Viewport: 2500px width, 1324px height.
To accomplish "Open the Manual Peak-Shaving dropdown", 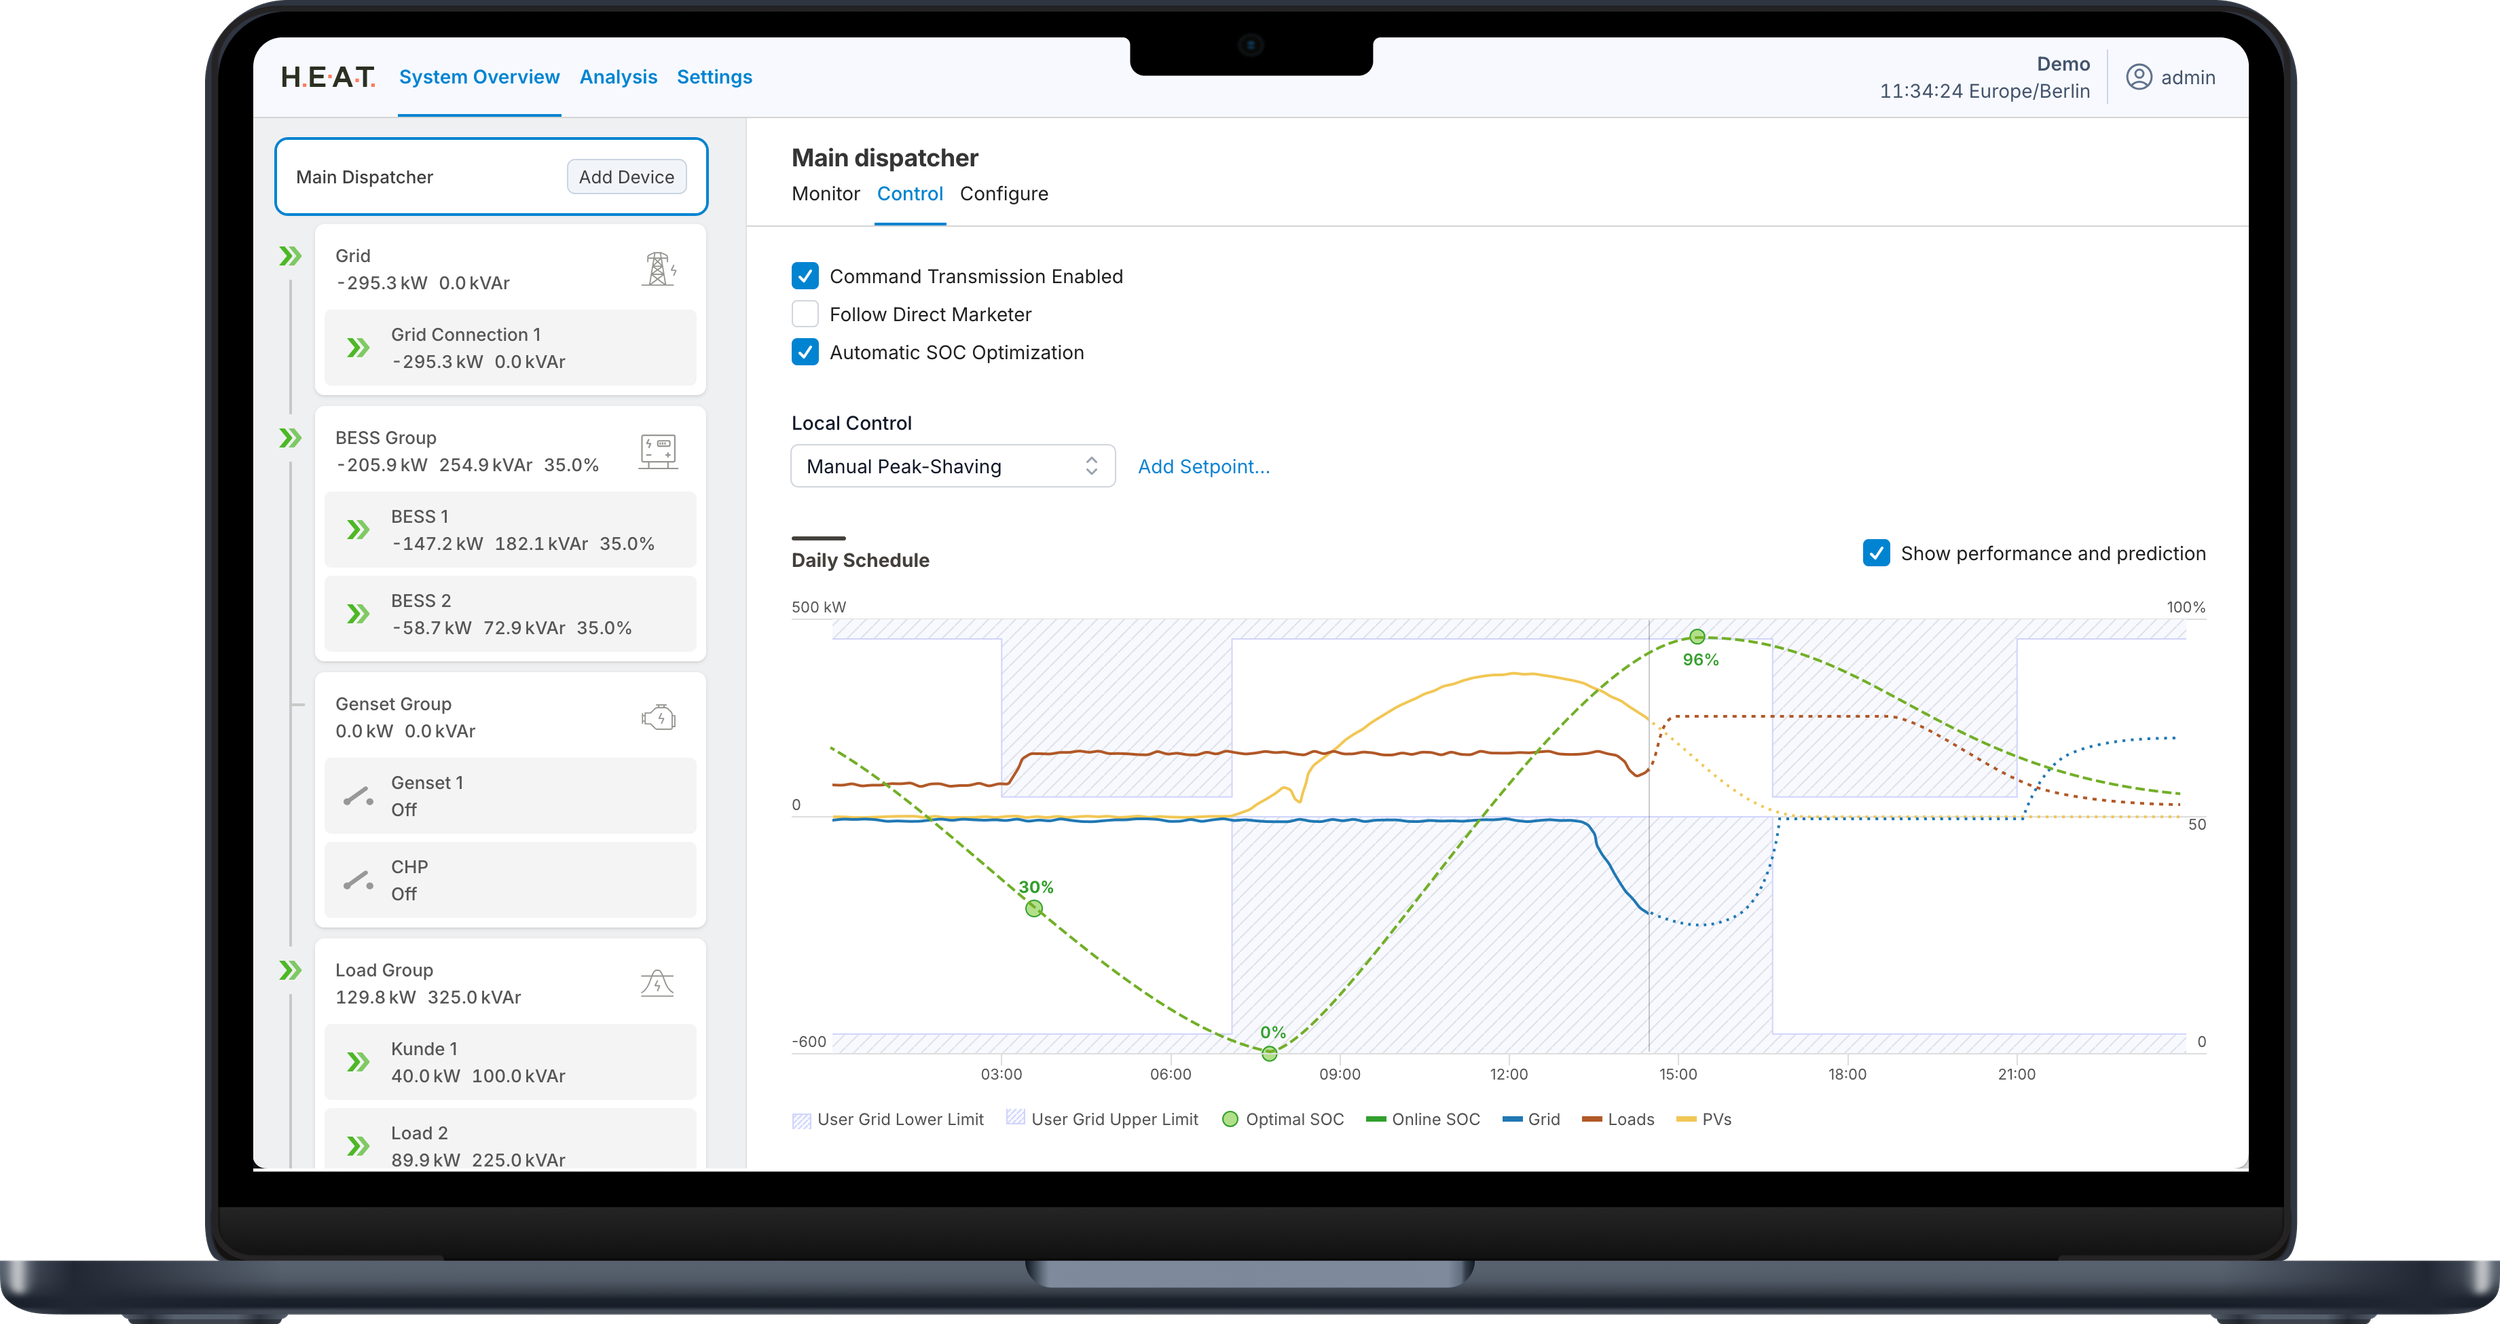I will coord(952,466).
